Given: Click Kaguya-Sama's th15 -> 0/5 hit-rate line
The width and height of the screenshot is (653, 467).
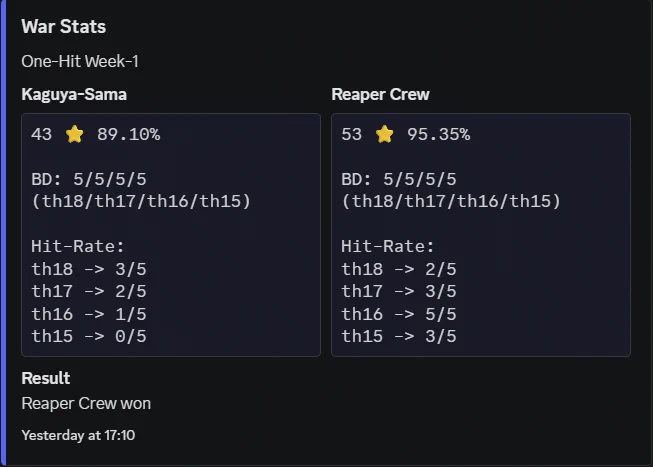Looking at the screenshot, I should point(89,336).
